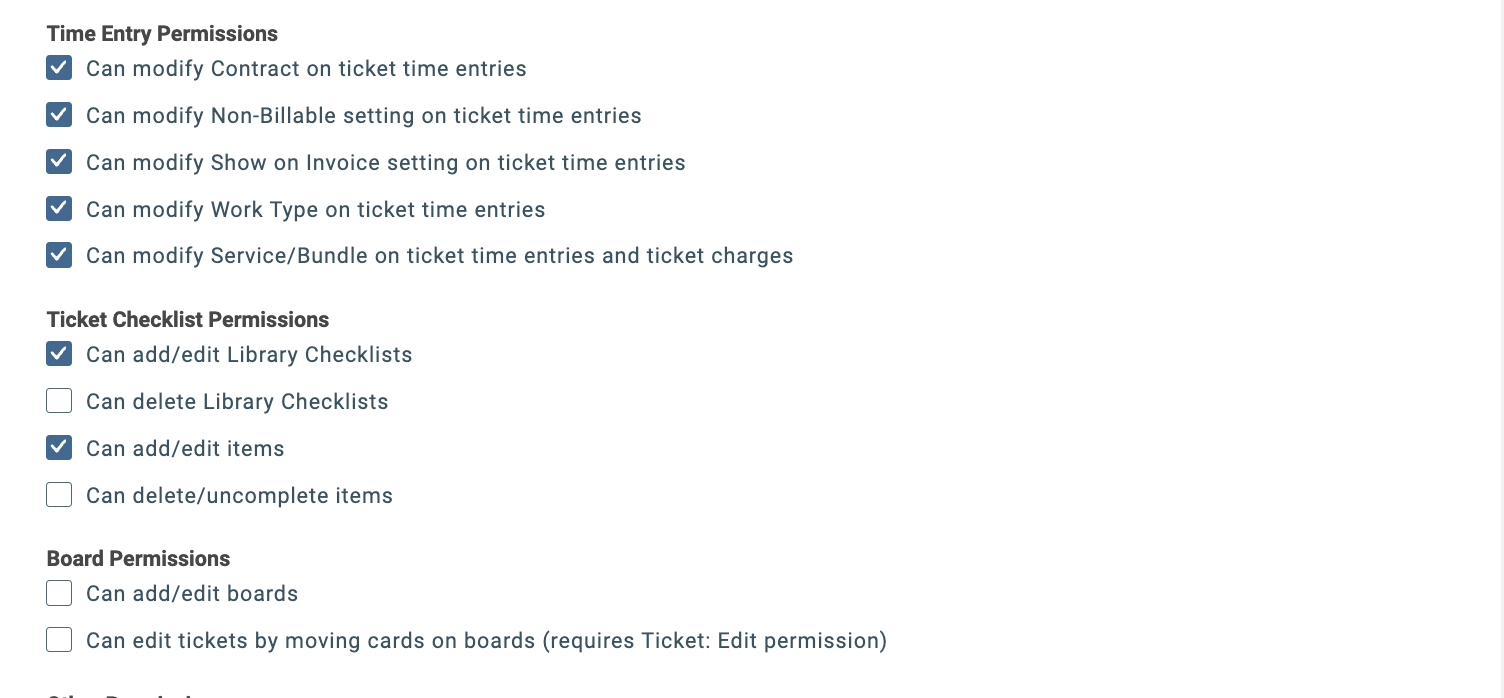Click the 'Ticket Checklist Permissions' section heading
Viewport: 1504px width, 698px height.
[x=187, y=319]
